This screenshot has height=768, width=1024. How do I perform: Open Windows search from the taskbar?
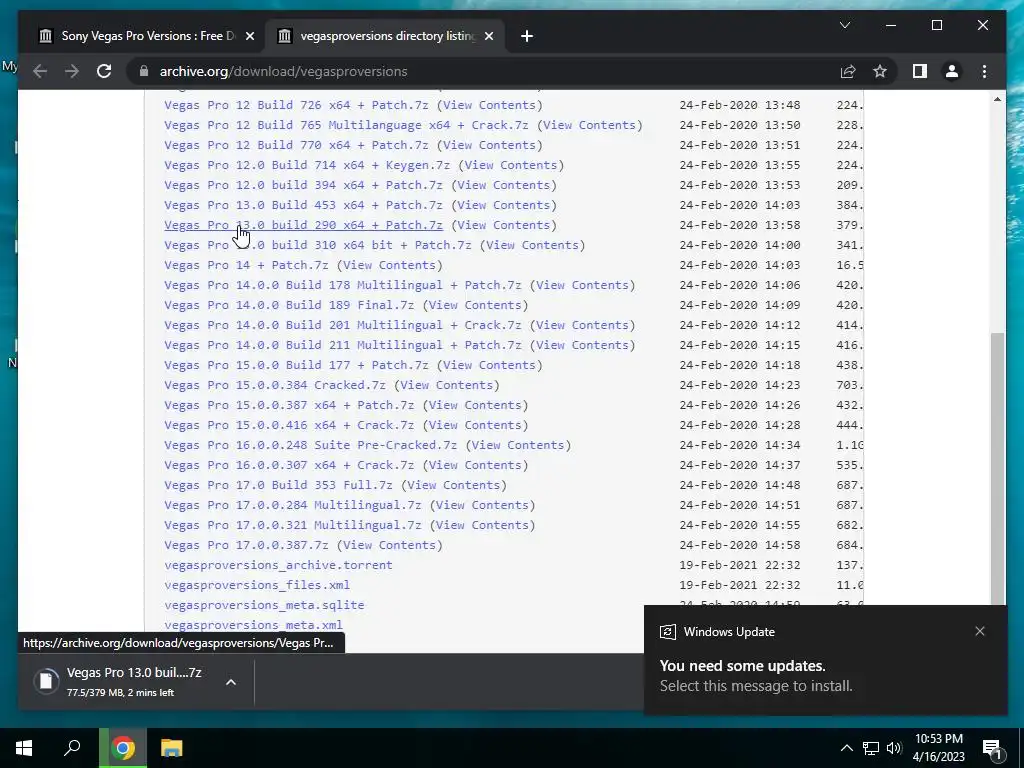pyautogui.click(x=72, y=748)
